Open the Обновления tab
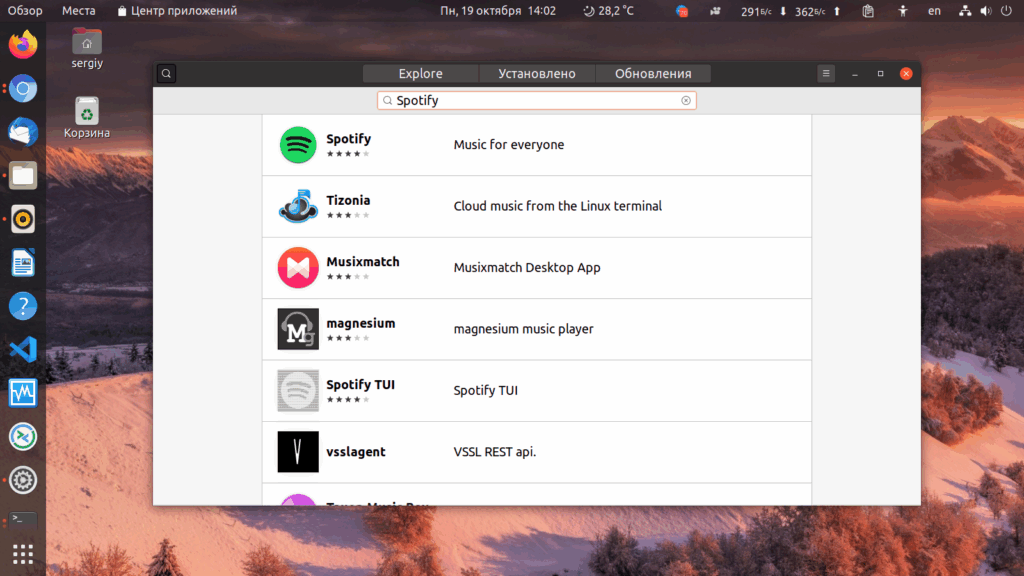Image resolution: width=1024 pixels, height=576 pixels. click(653, 74)
